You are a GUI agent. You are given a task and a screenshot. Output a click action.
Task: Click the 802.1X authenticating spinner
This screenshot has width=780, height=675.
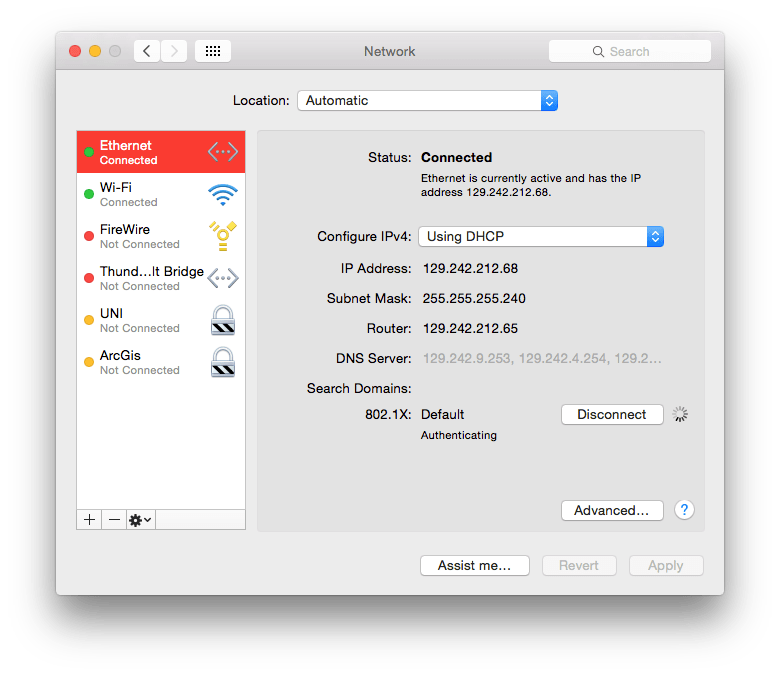tap(680, 414)
